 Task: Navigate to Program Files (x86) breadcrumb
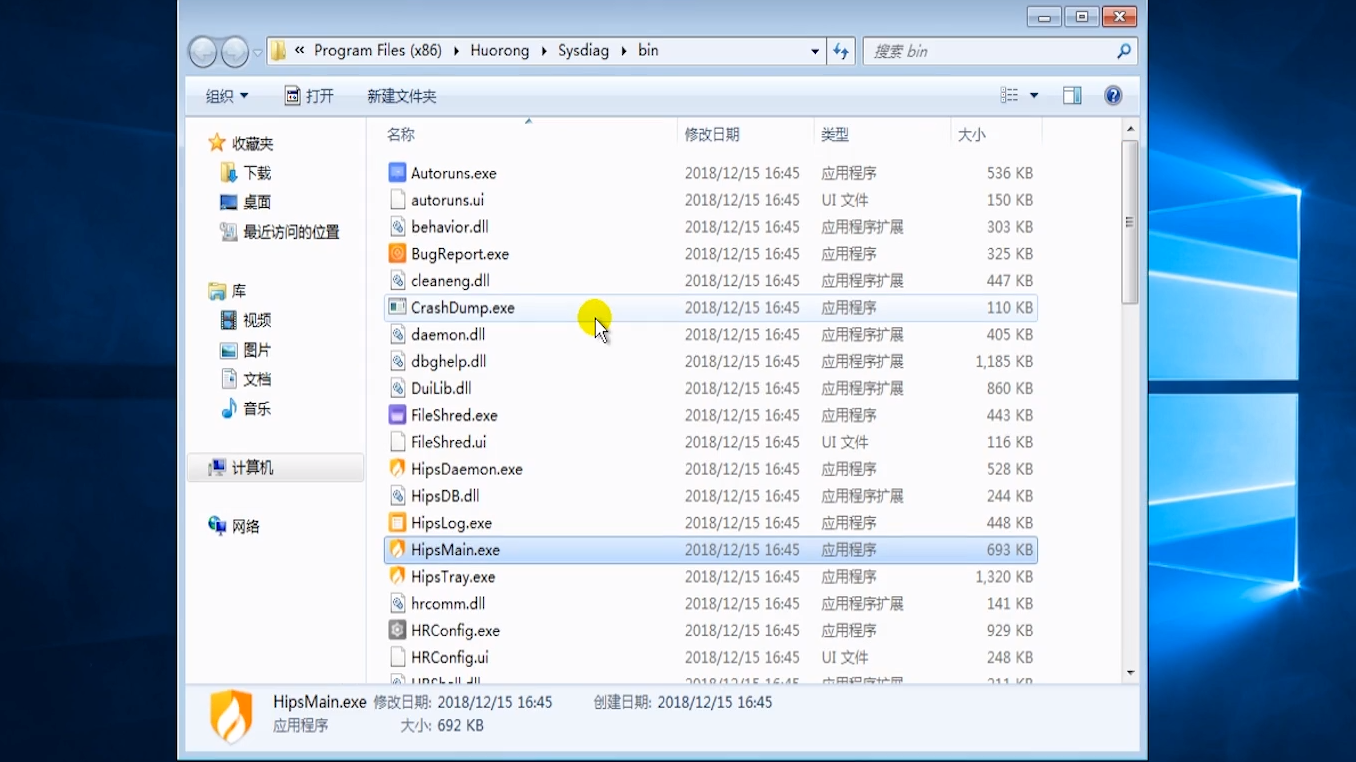[x=378, y=51]
